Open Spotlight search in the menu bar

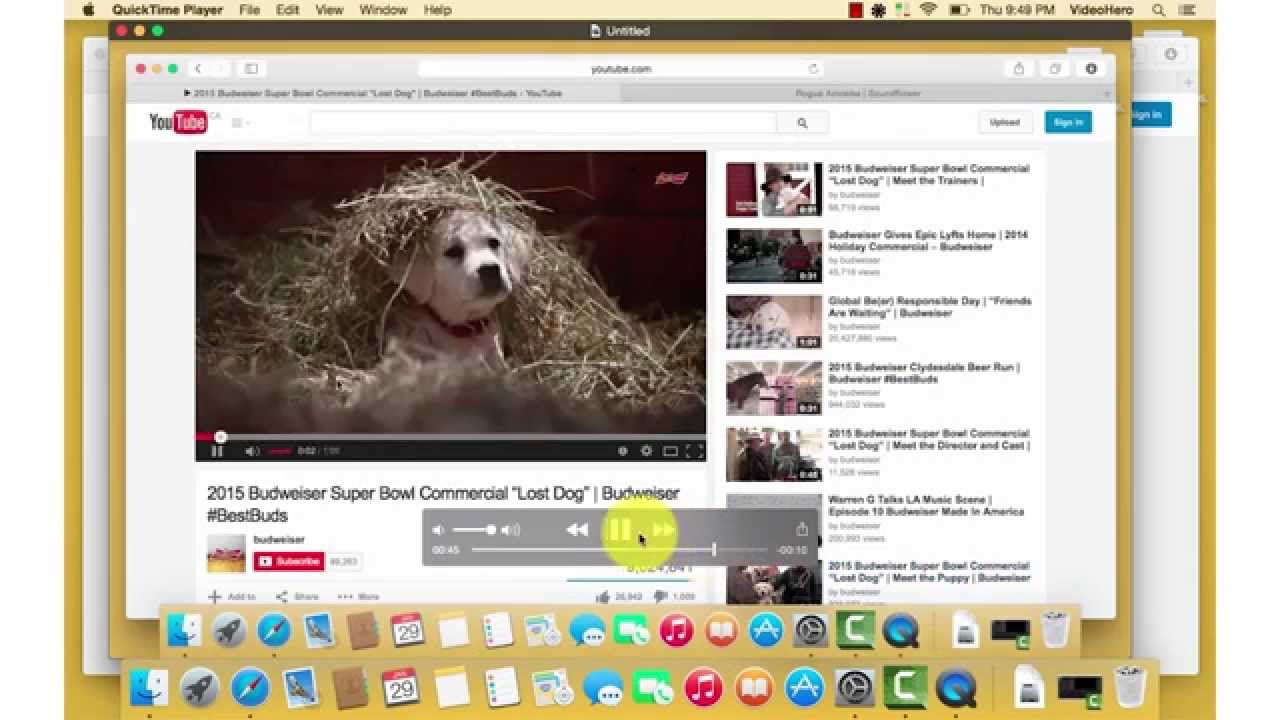click(x=1159, y=10)
